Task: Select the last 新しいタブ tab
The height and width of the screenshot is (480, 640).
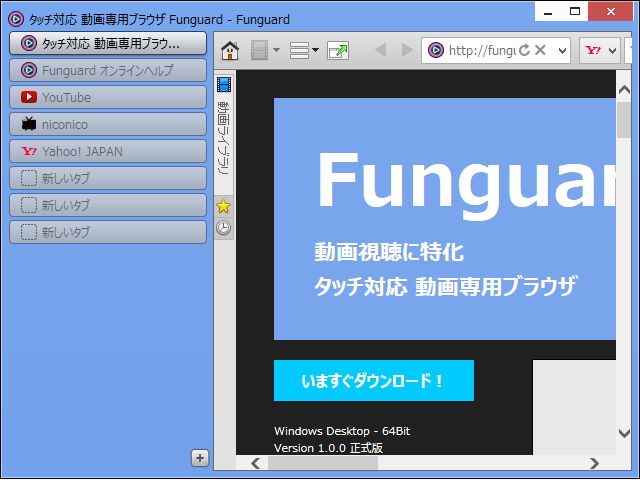Action: point(108,232)
